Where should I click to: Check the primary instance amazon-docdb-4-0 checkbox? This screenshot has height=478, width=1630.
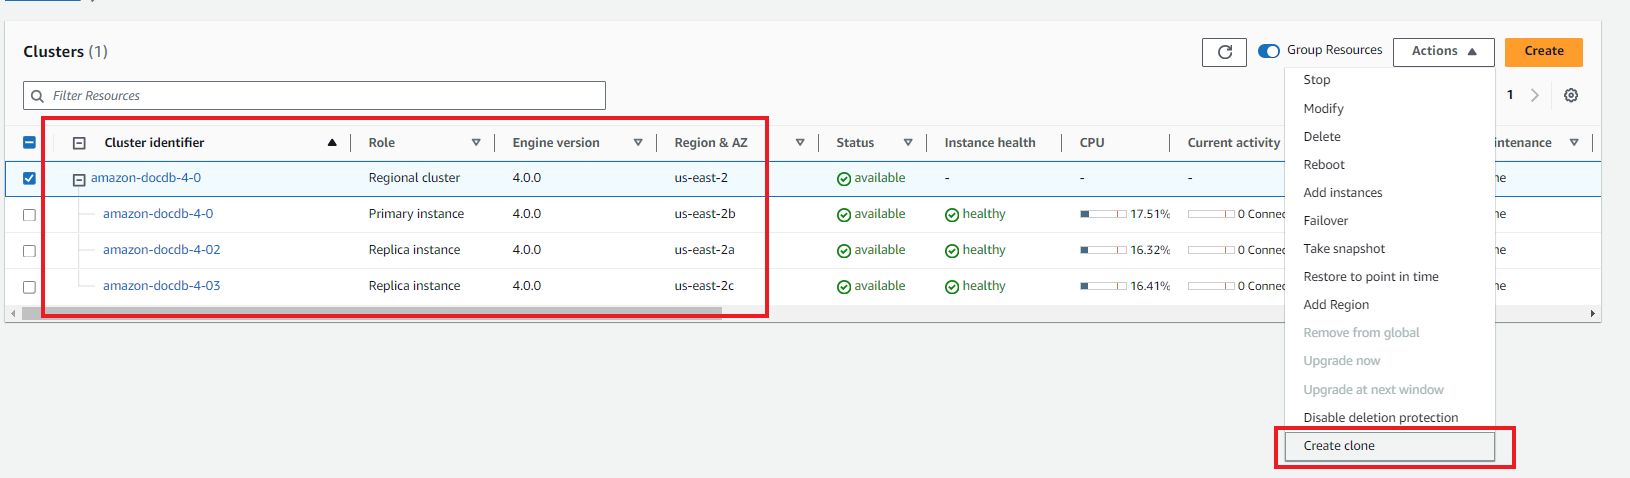pos(29,215)
